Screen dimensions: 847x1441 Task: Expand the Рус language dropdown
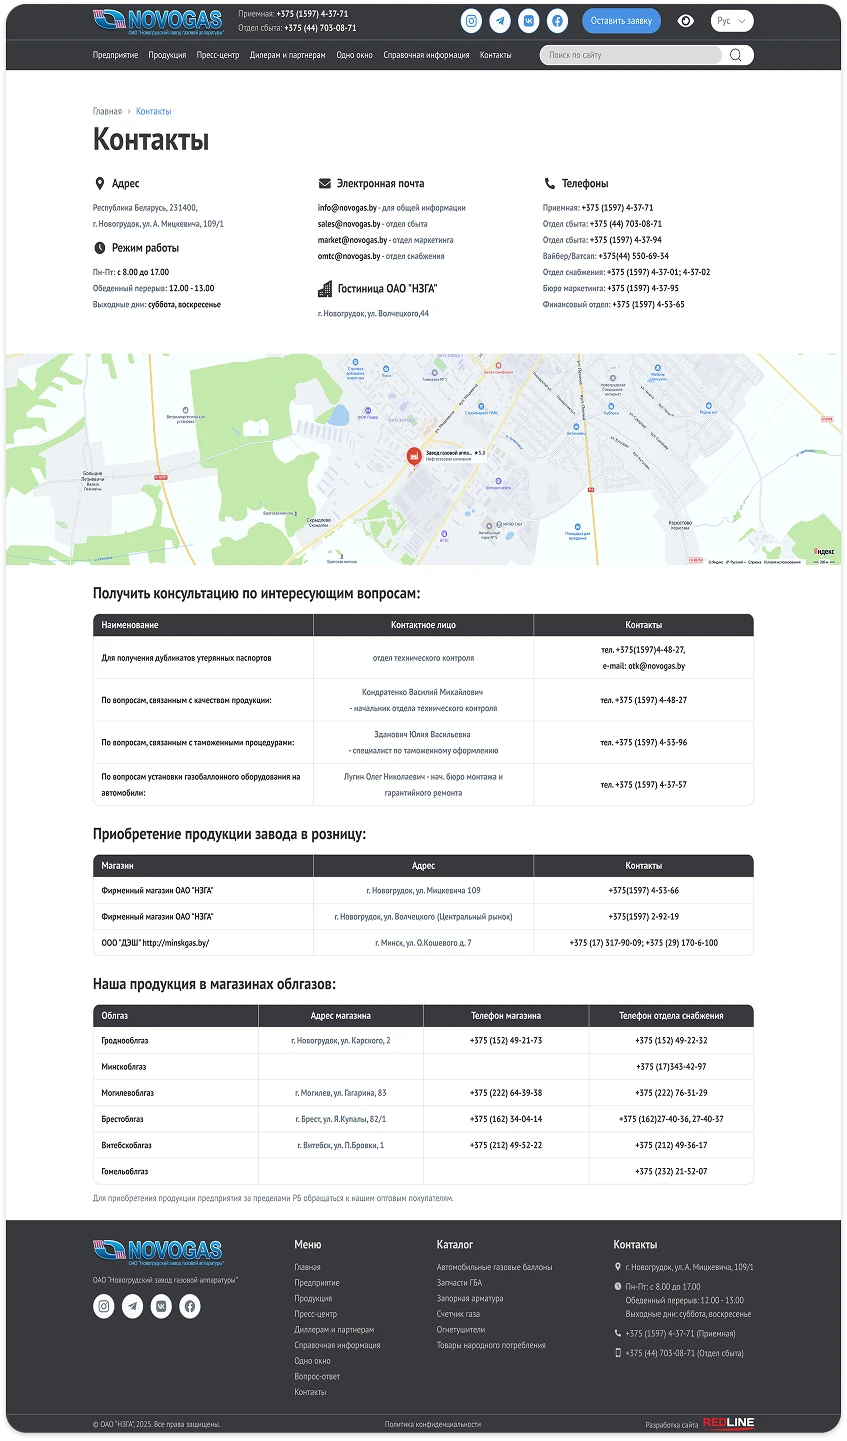pos(732,21)
